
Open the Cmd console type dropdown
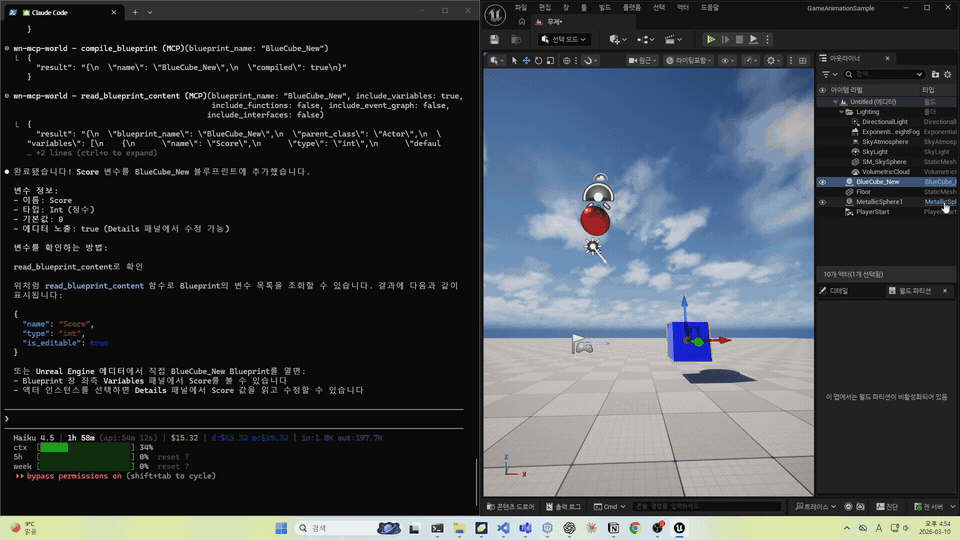pos(610,506)
